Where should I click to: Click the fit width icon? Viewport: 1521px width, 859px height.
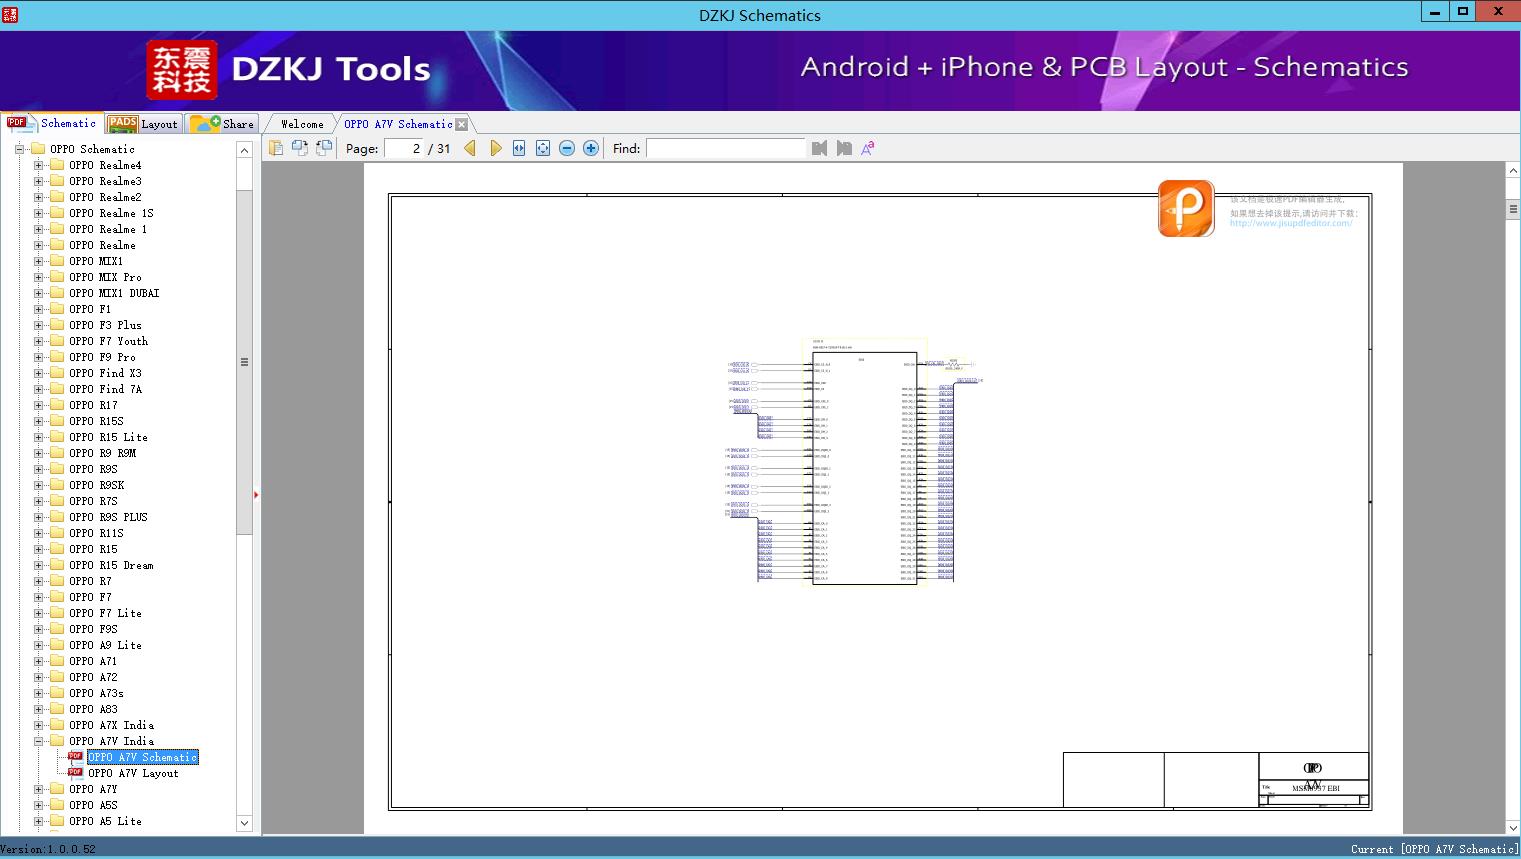coord(519,148)
